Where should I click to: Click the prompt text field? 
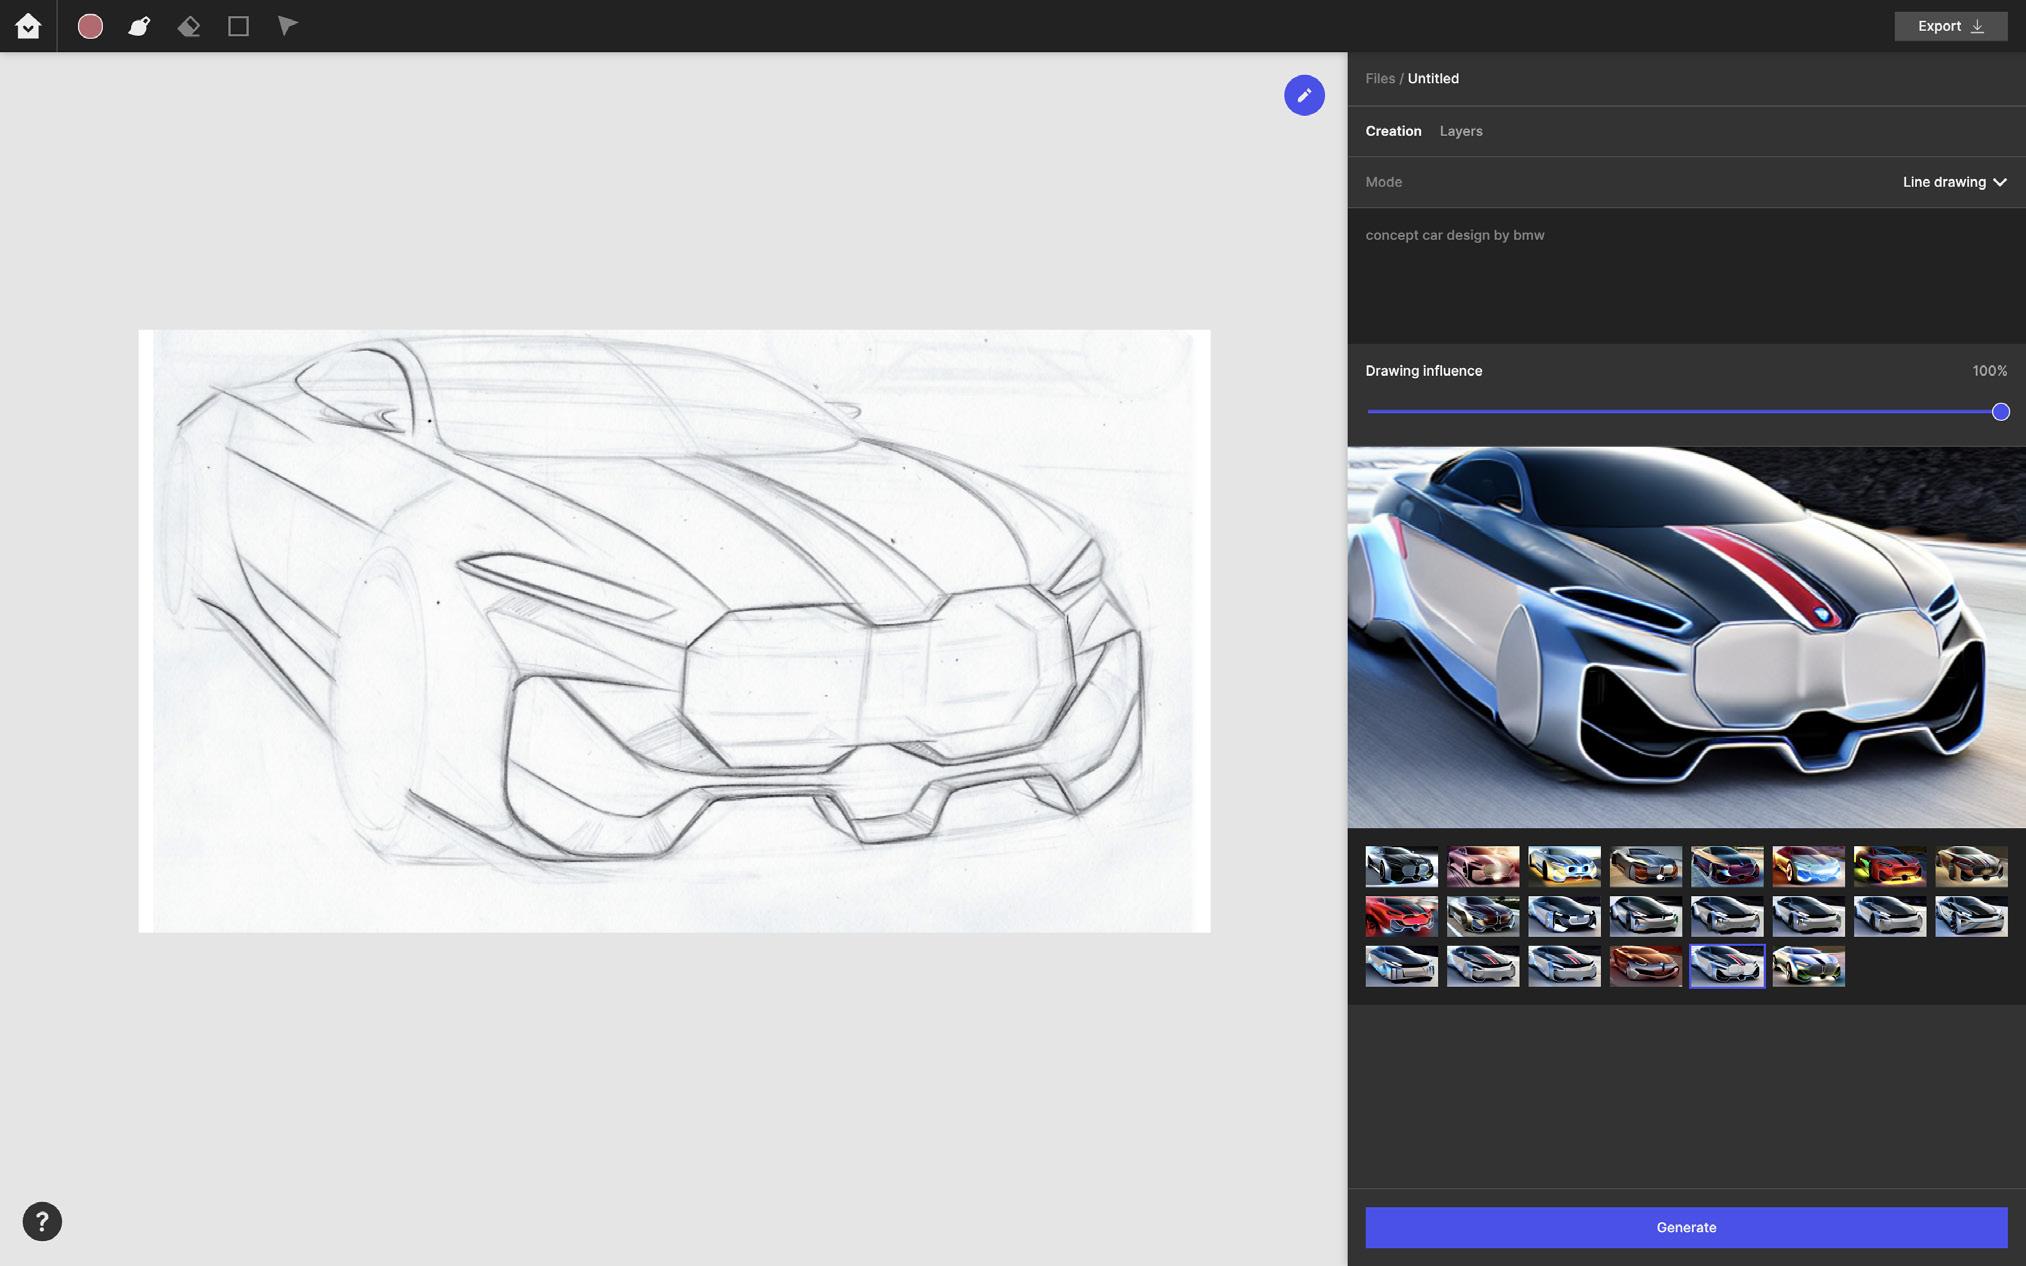pyautogui.click(x=1685, y=275)
